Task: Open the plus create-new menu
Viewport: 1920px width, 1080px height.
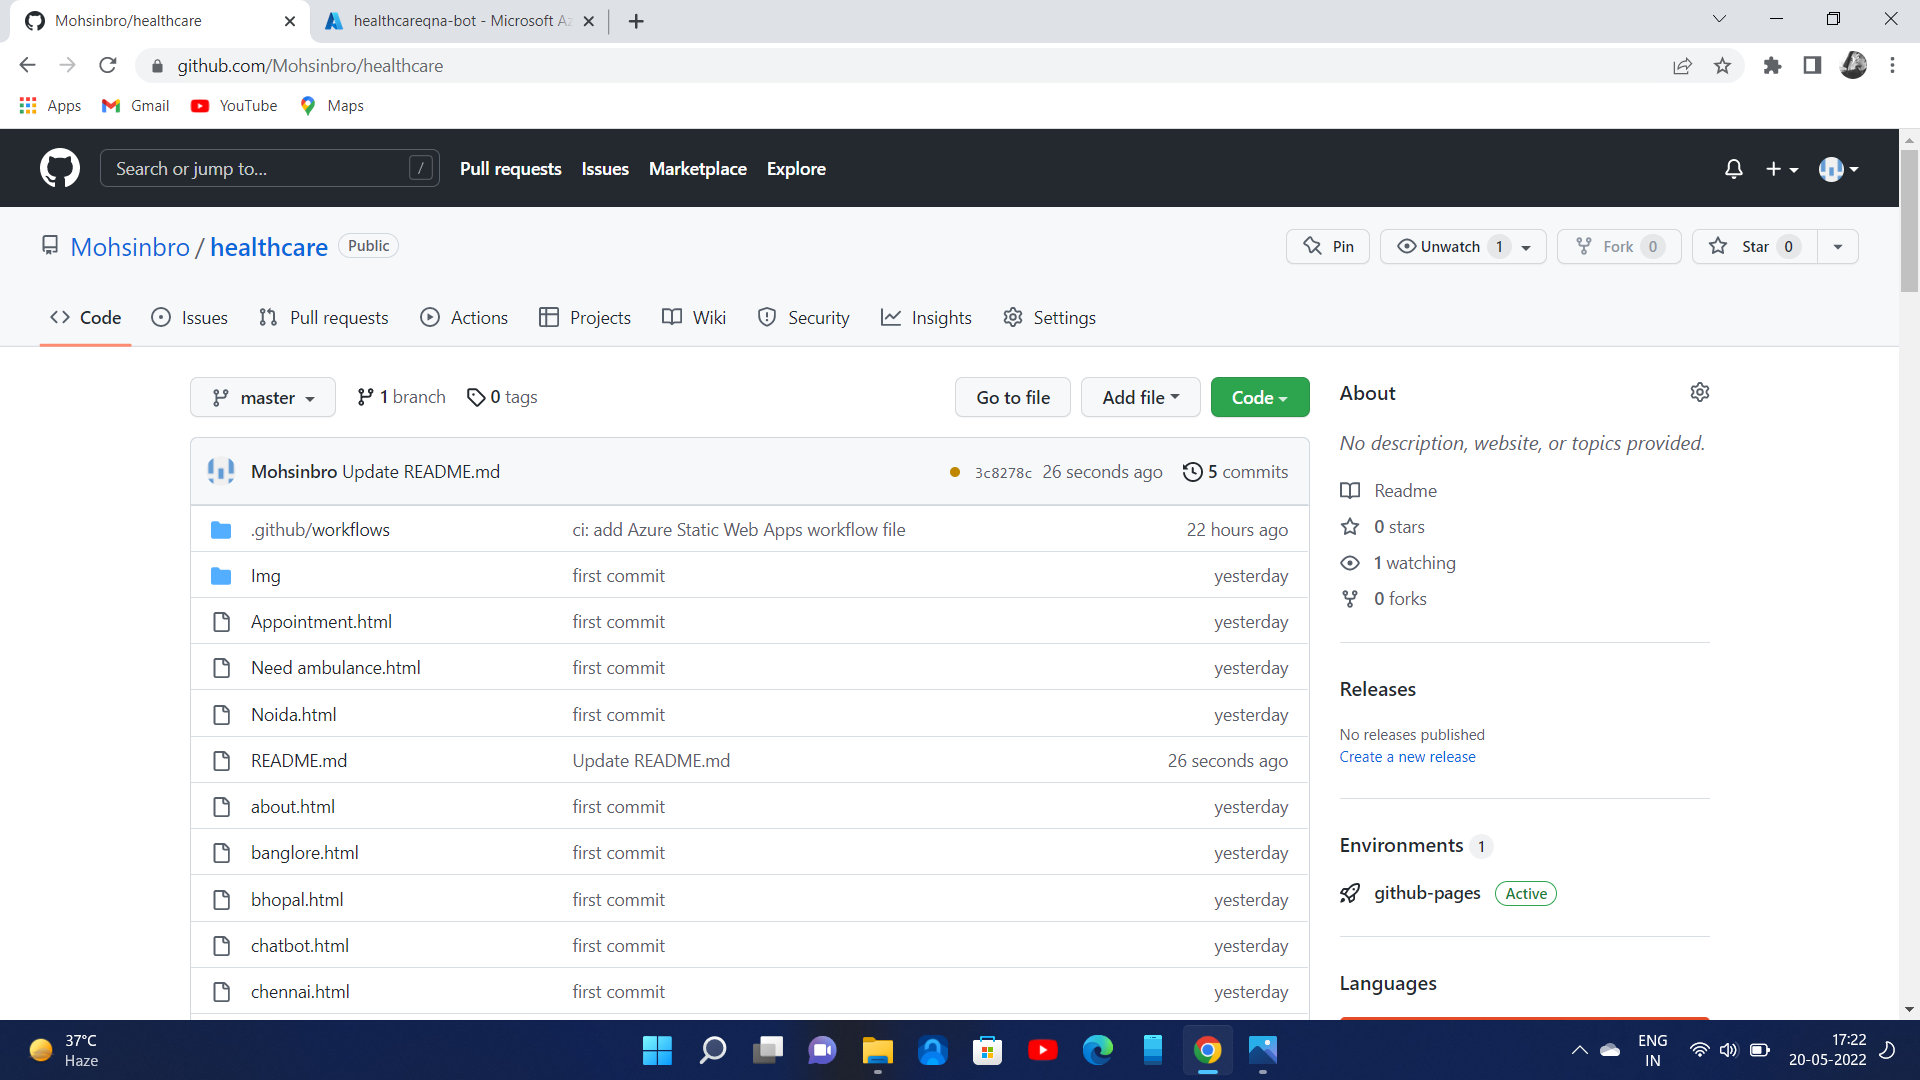Action: pos(1781,169)
